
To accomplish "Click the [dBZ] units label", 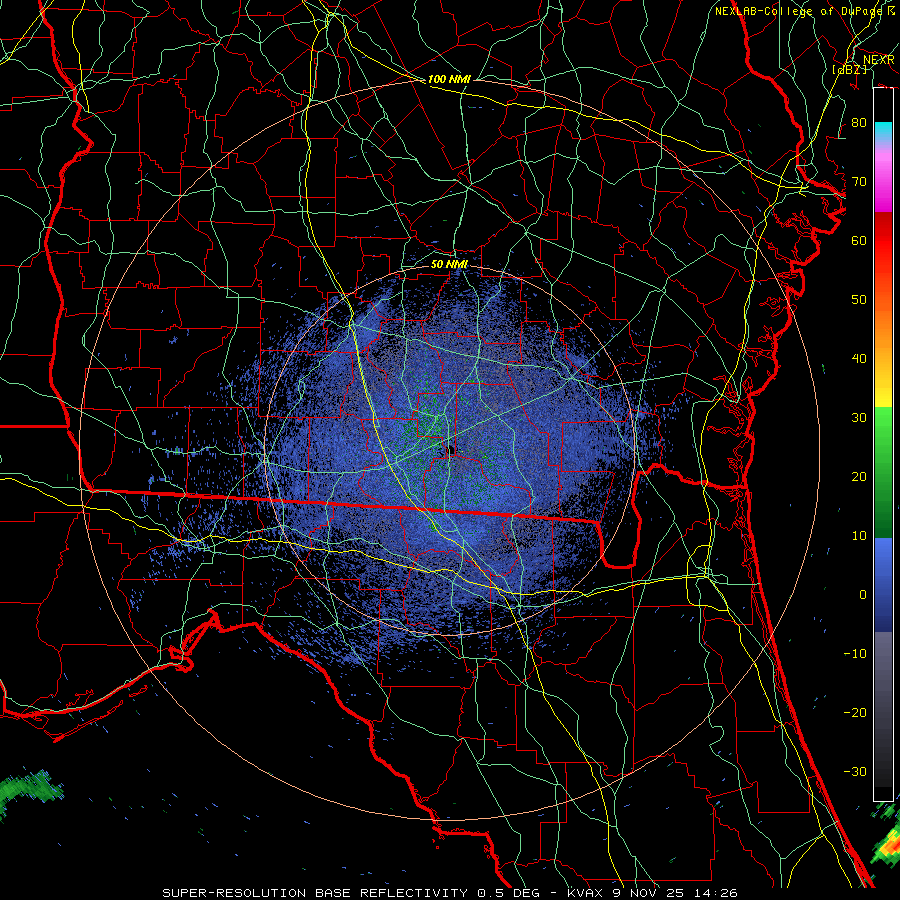I will (x=850, y=69).
